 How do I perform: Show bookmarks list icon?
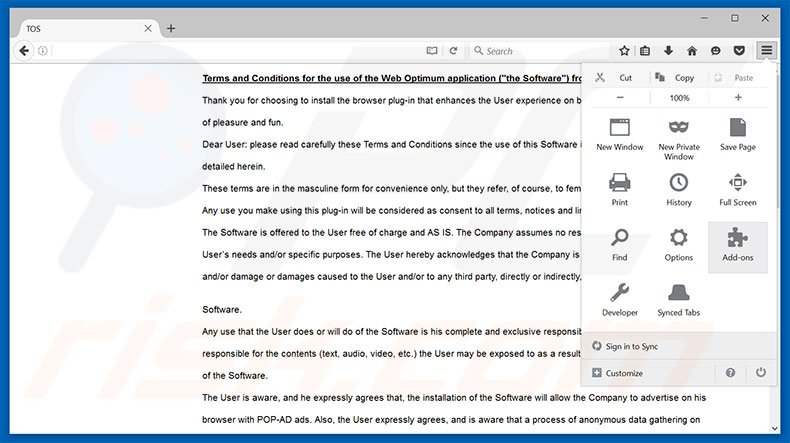point(645,50)
